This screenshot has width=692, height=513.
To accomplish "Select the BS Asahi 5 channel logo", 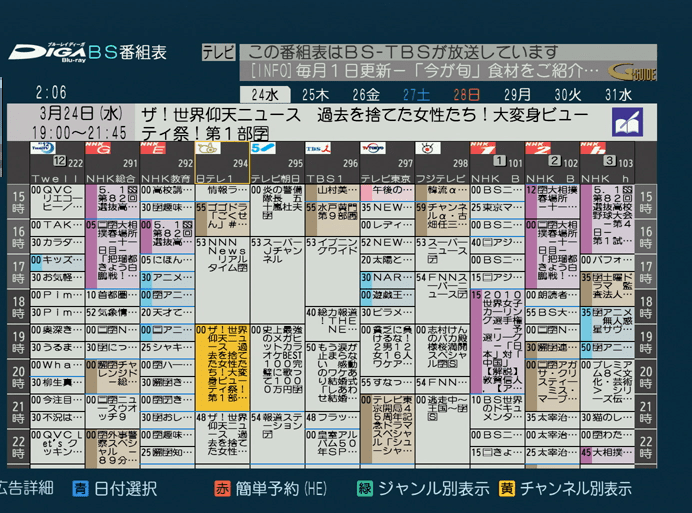I will pyautogui.click(x=263, y=148).
